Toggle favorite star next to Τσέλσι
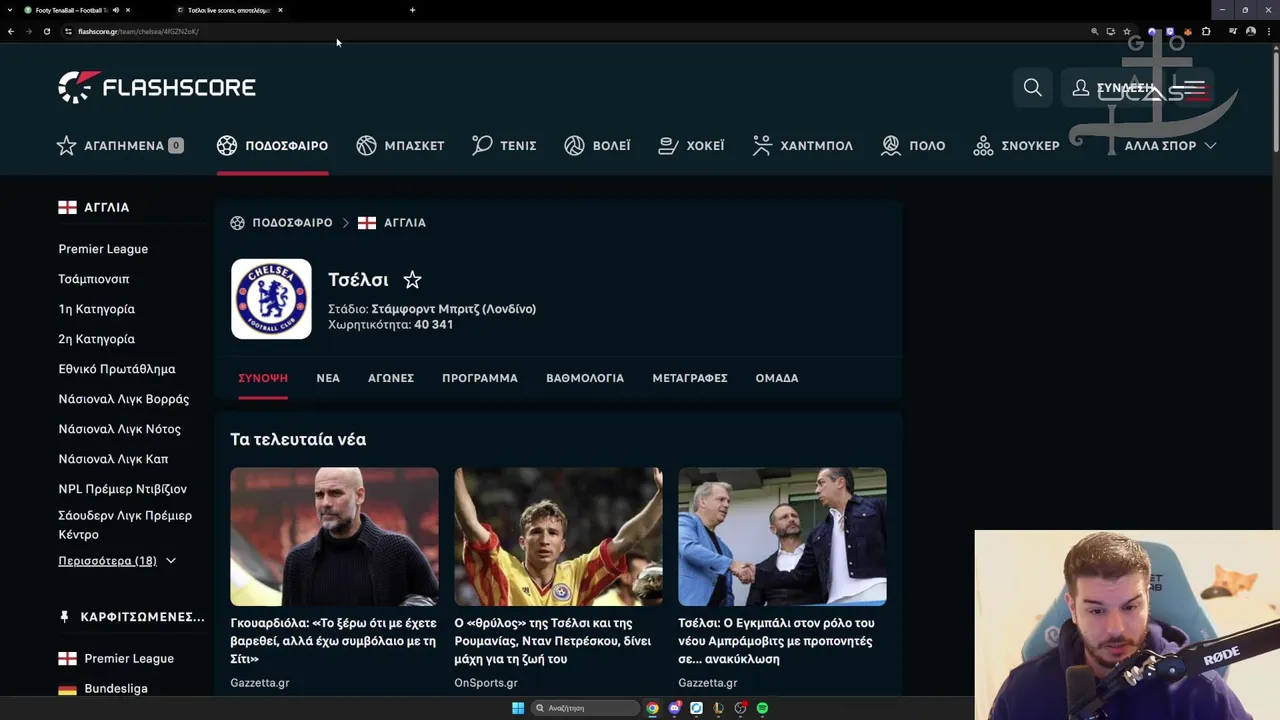The height and width of the screenshot is (720, 1280). coord(412,280)
